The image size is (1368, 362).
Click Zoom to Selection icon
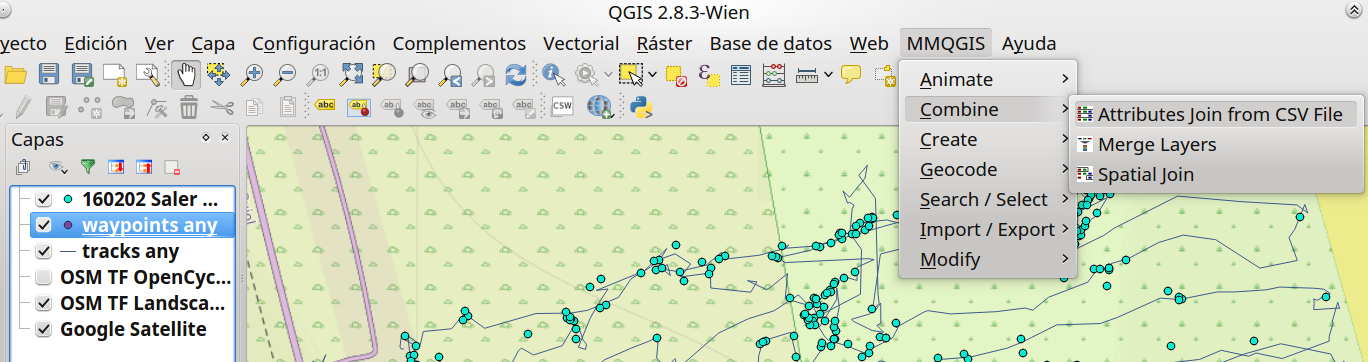pyautogui.click(x=384, y=74)
